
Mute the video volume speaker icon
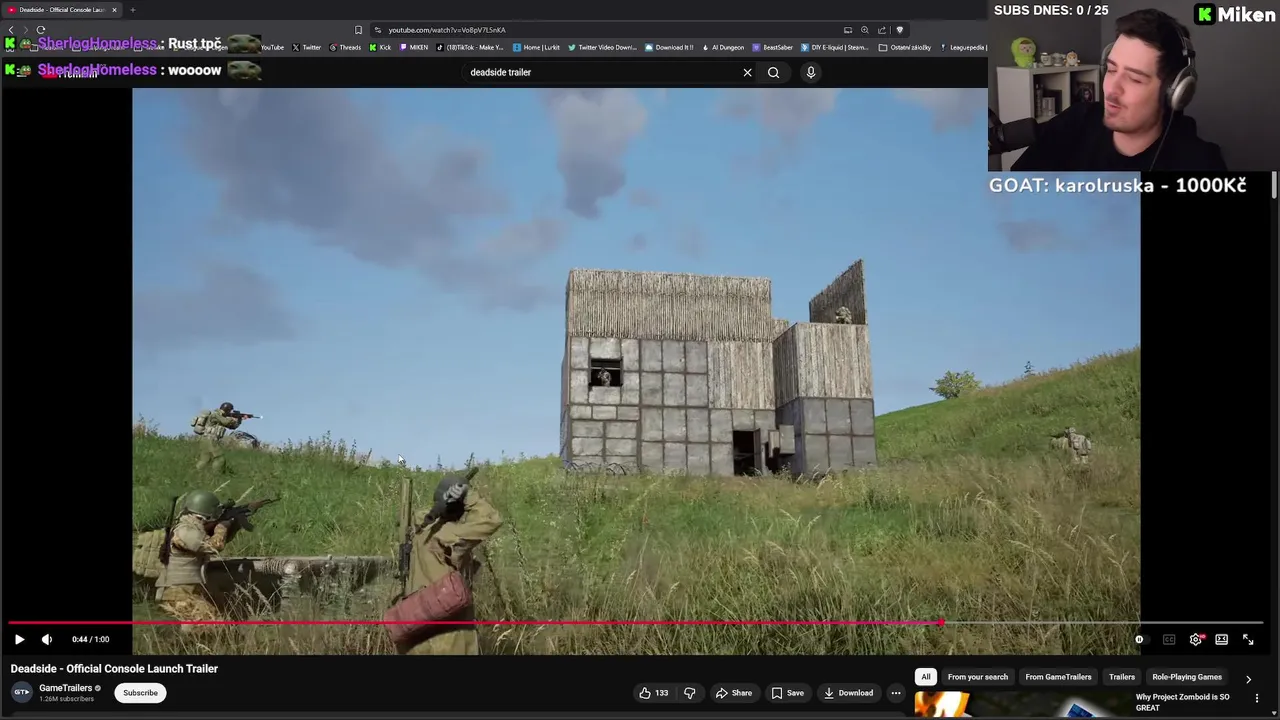[46, 639]
